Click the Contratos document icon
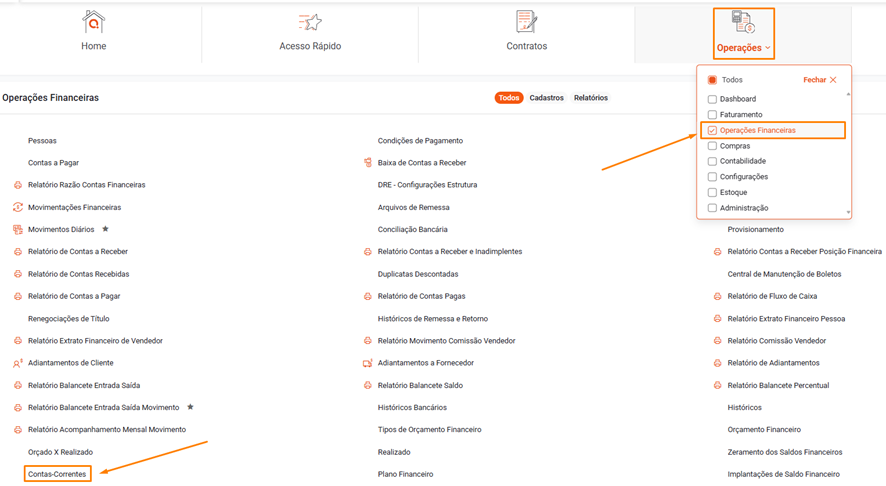886x486 pixels. pos(526,22)
